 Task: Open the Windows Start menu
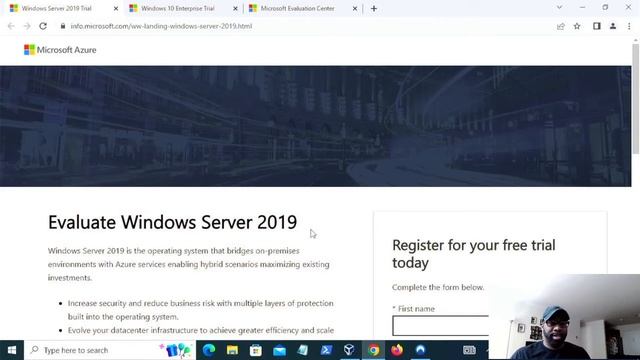pyautogui.click(x=12, y=350)
